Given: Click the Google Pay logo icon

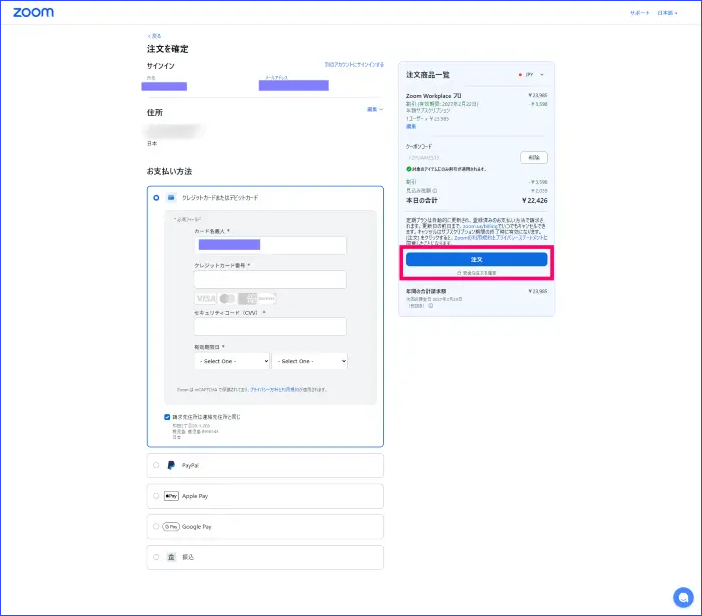Looking at the screenshot, I should 171,526.
